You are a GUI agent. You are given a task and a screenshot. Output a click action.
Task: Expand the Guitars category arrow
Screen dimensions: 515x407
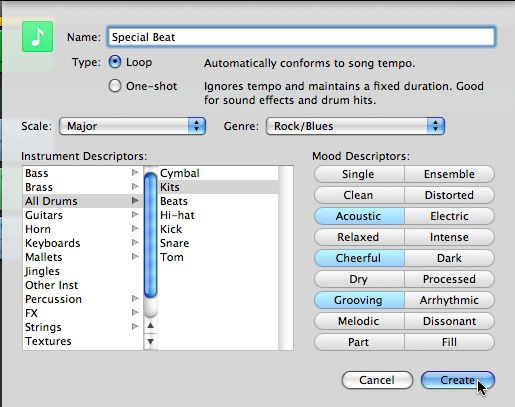tap(135, 215)
